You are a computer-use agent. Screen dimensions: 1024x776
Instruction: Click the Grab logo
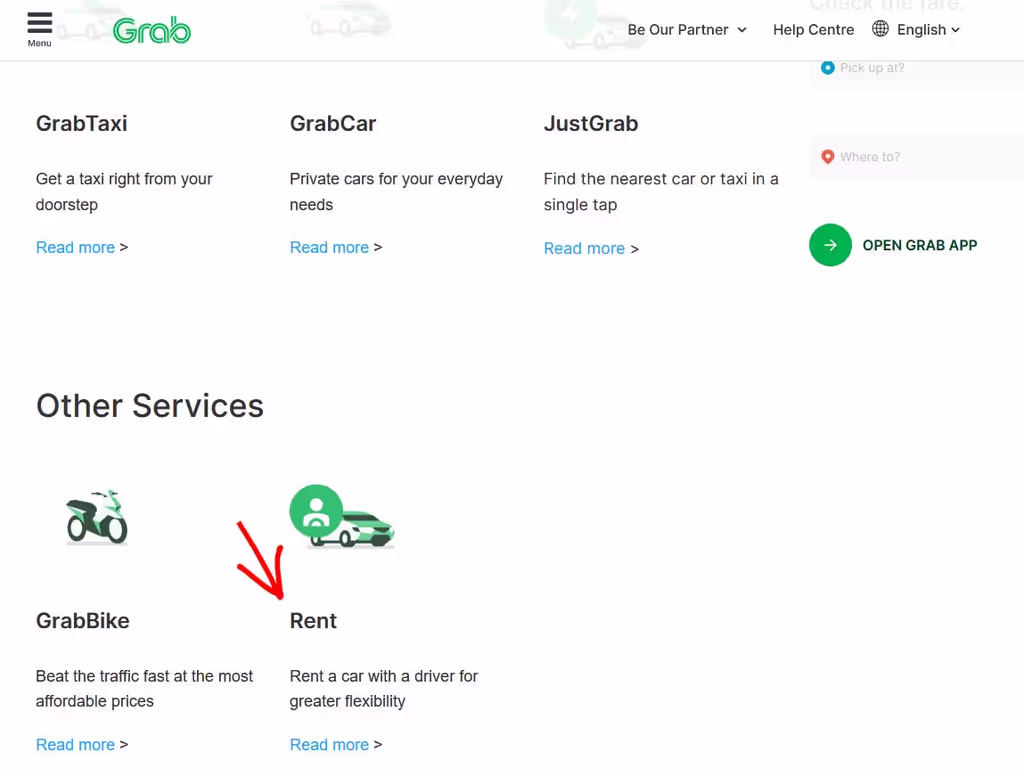click(x=152, y=30)
